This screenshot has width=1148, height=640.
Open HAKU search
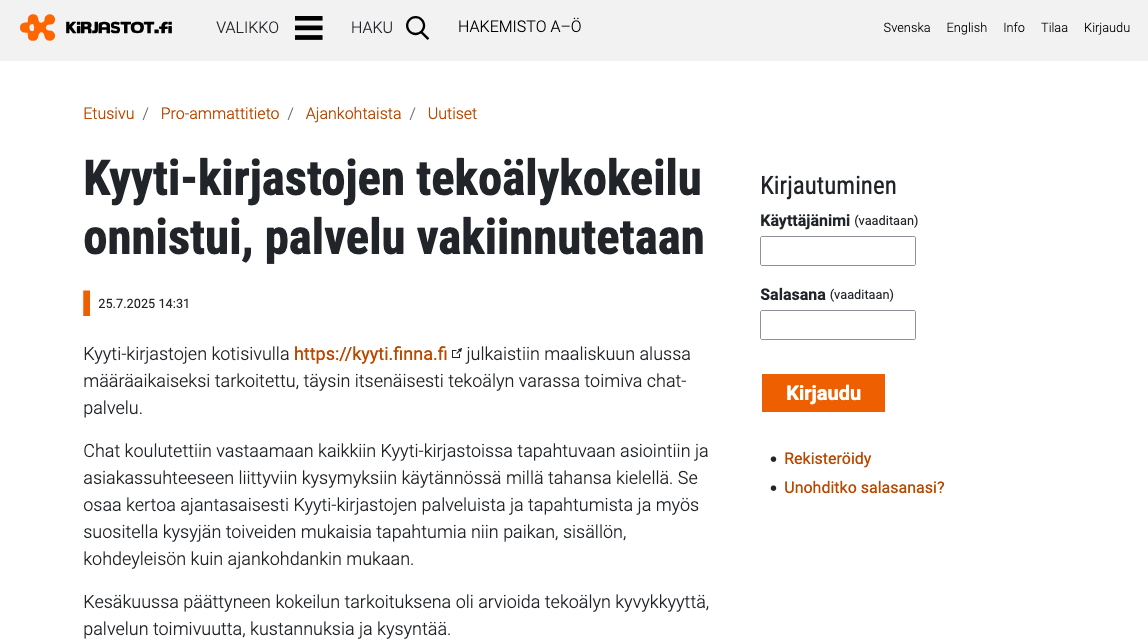(372, 28)
